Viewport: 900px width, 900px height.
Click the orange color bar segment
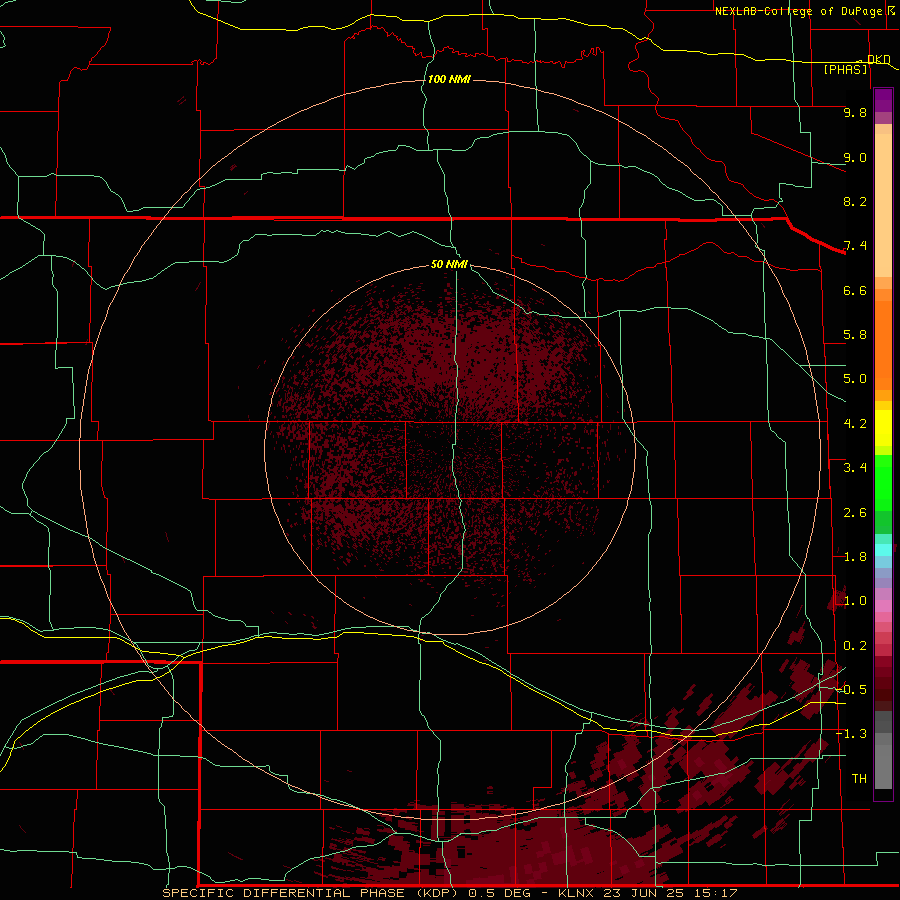click(x=883, y=345)
